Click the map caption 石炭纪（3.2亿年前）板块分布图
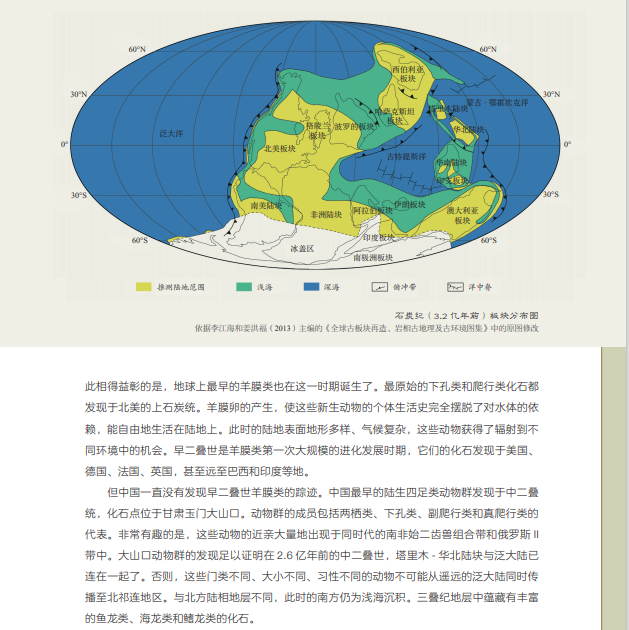The height and width of the screenshot is (630, 629). click(466, 316)
